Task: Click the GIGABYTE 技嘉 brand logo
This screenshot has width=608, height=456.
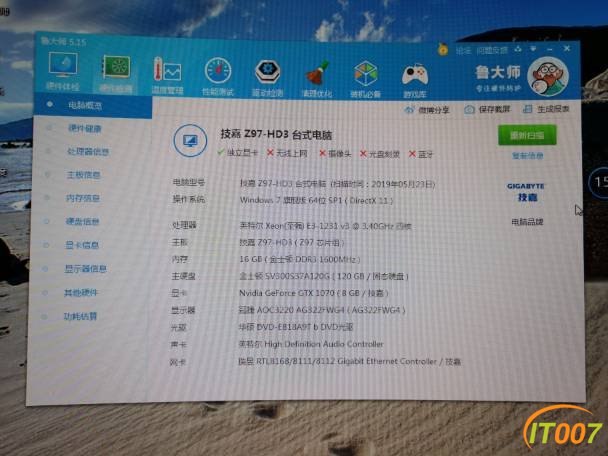Action: 526,192
